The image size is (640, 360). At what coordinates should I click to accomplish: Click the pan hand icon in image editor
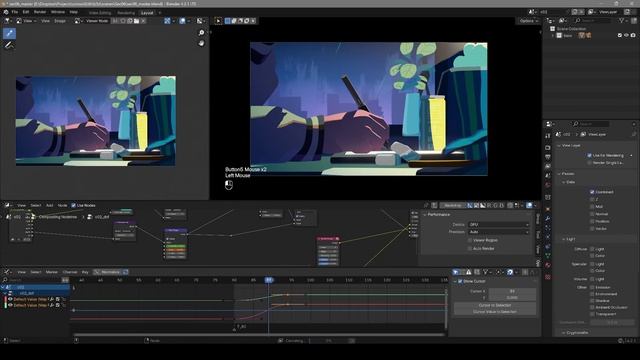point(201,43)
